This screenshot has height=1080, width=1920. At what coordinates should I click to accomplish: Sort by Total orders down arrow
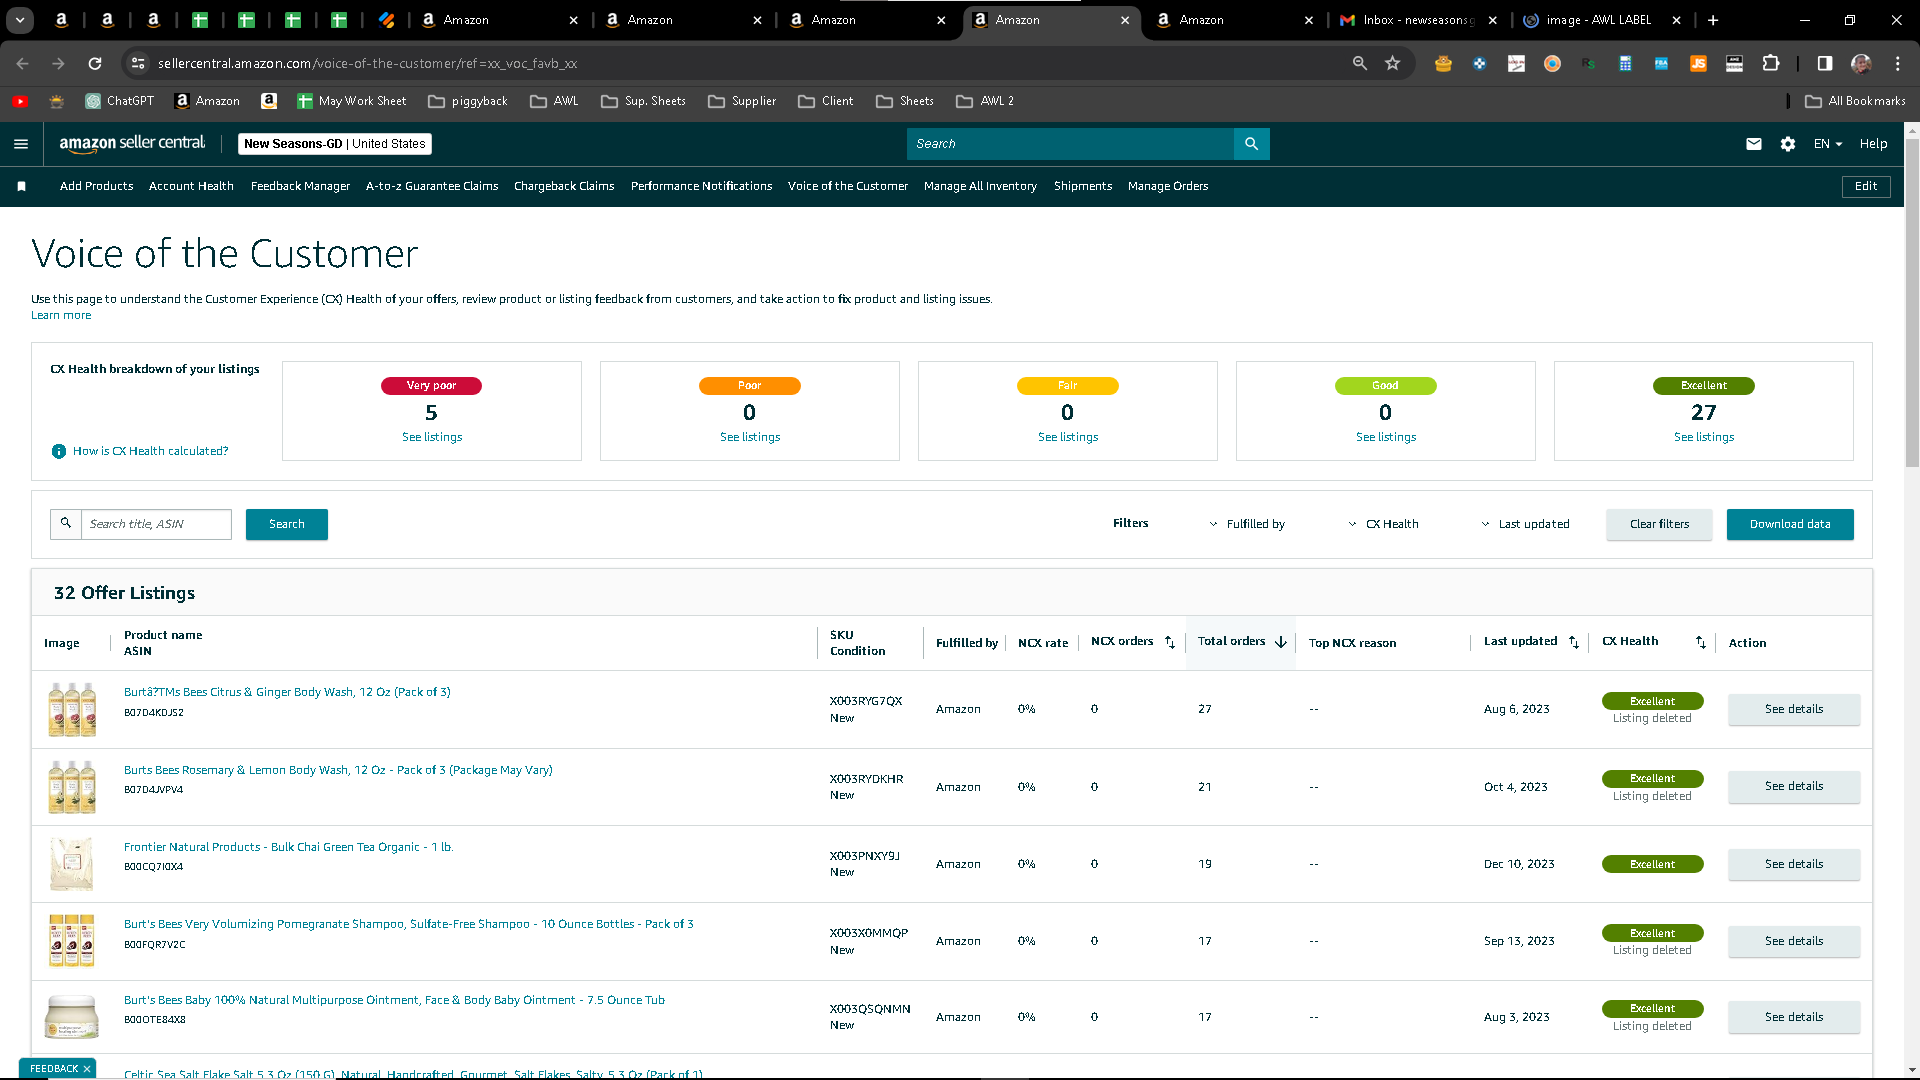1281,642
